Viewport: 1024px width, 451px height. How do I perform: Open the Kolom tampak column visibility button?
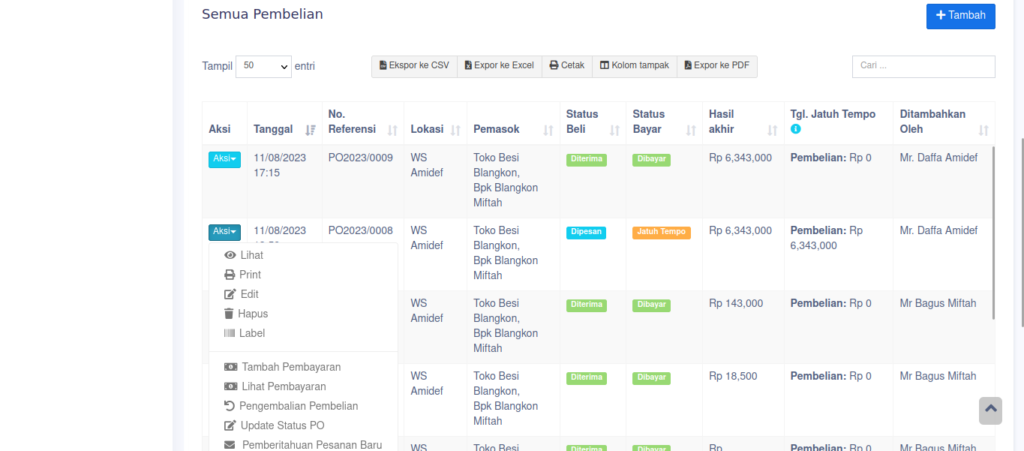click(634, 66)
